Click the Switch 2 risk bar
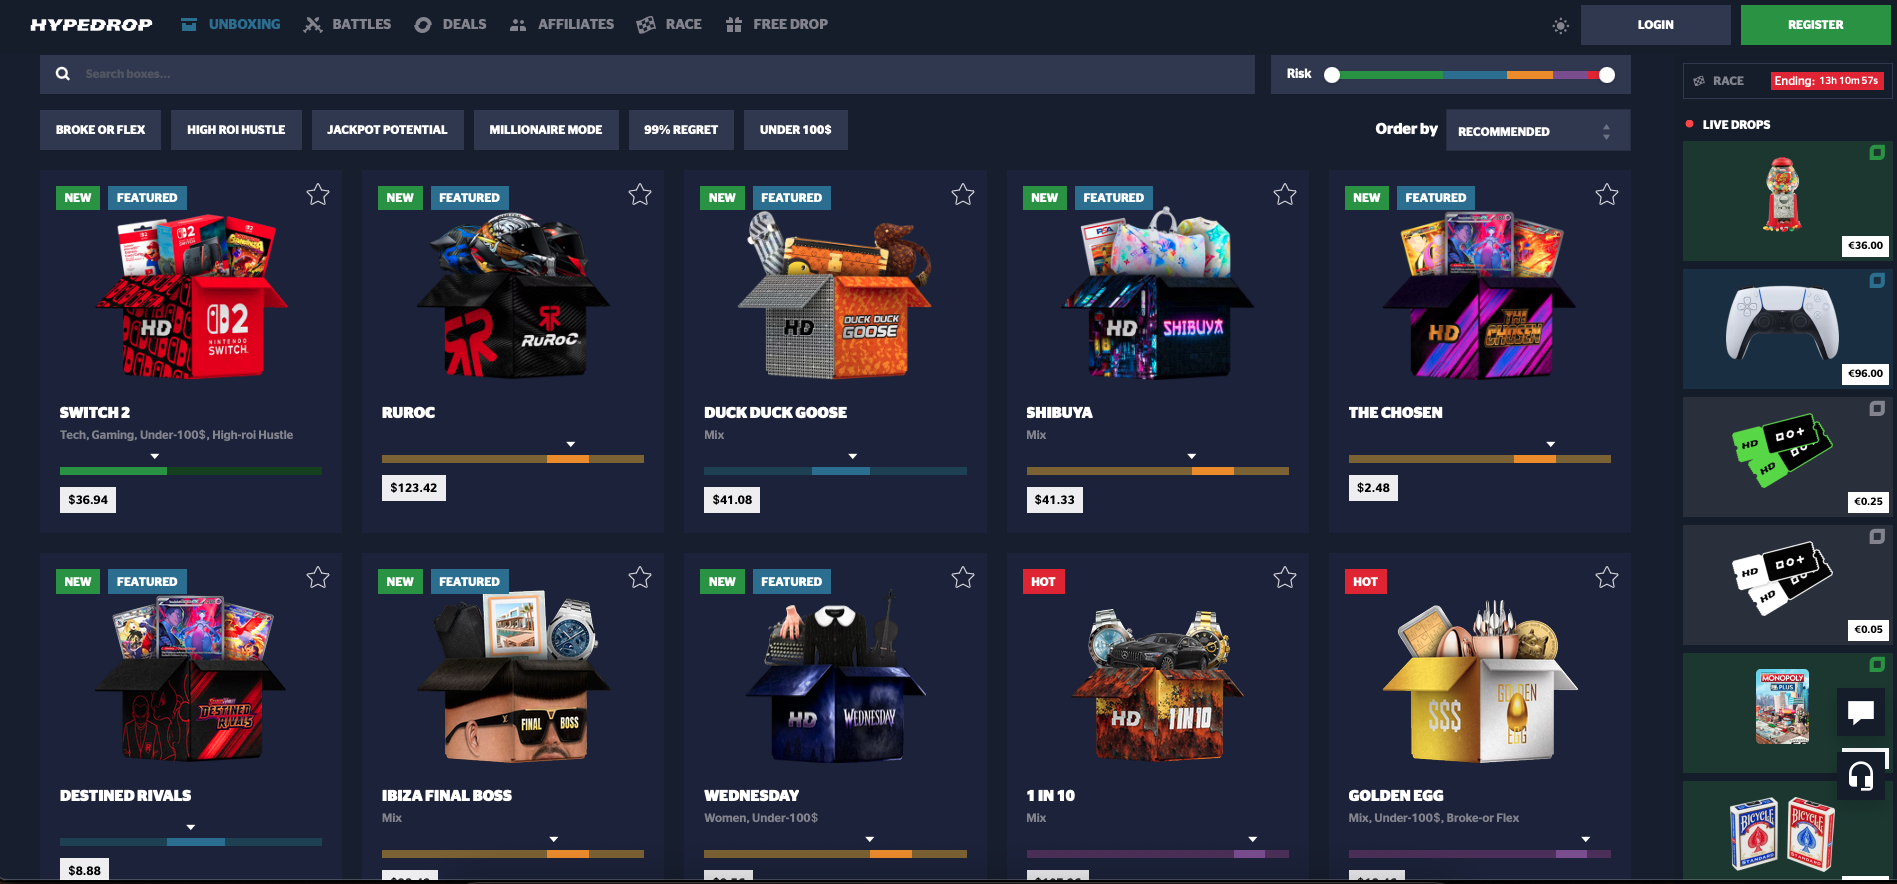Viewport: 1897px width, 884px height. [x=191, y=471]
